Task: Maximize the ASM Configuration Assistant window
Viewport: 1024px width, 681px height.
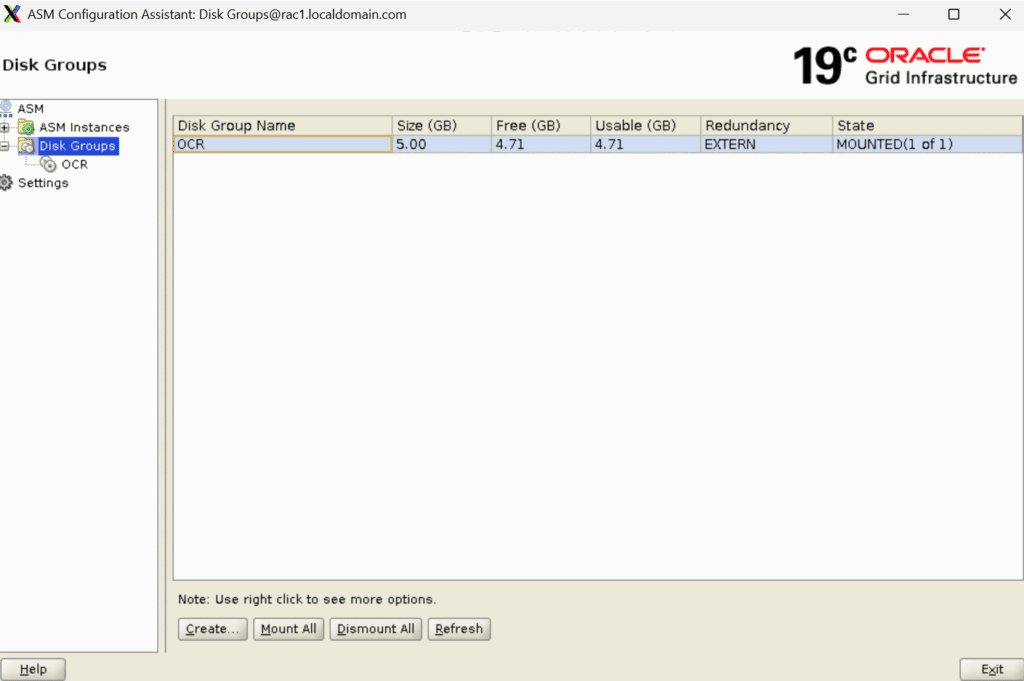Action: pyautogui.click(x=953, y=15)
